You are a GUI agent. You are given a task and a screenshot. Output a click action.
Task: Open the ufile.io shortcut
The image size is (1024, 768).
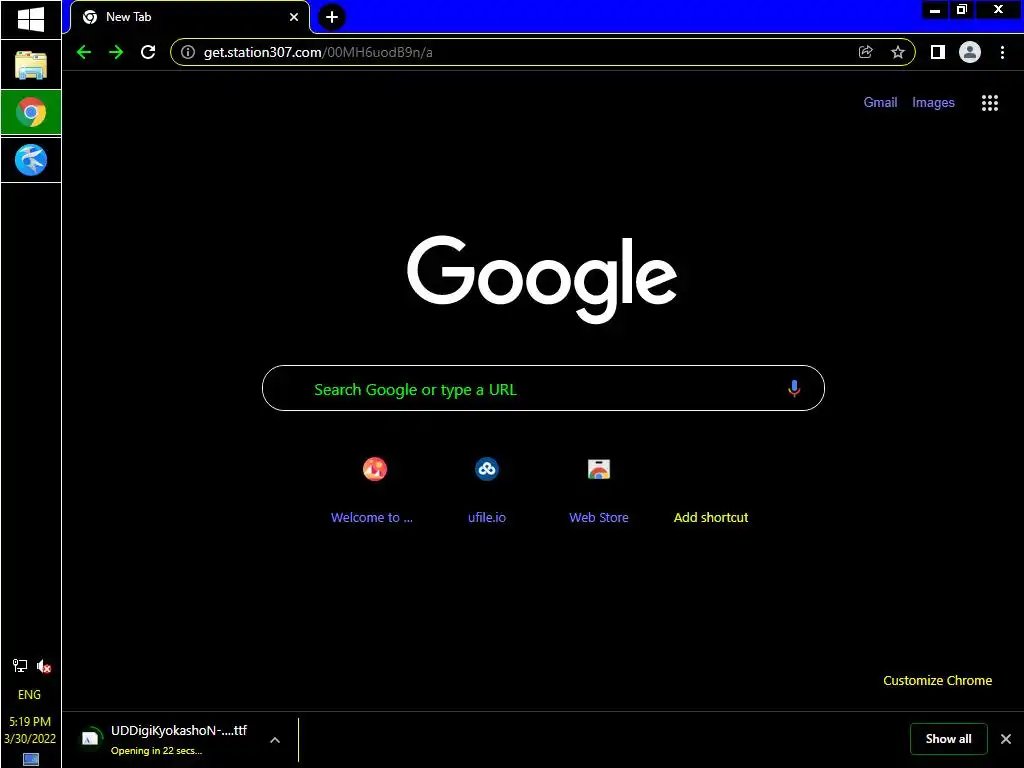(487, 490)
